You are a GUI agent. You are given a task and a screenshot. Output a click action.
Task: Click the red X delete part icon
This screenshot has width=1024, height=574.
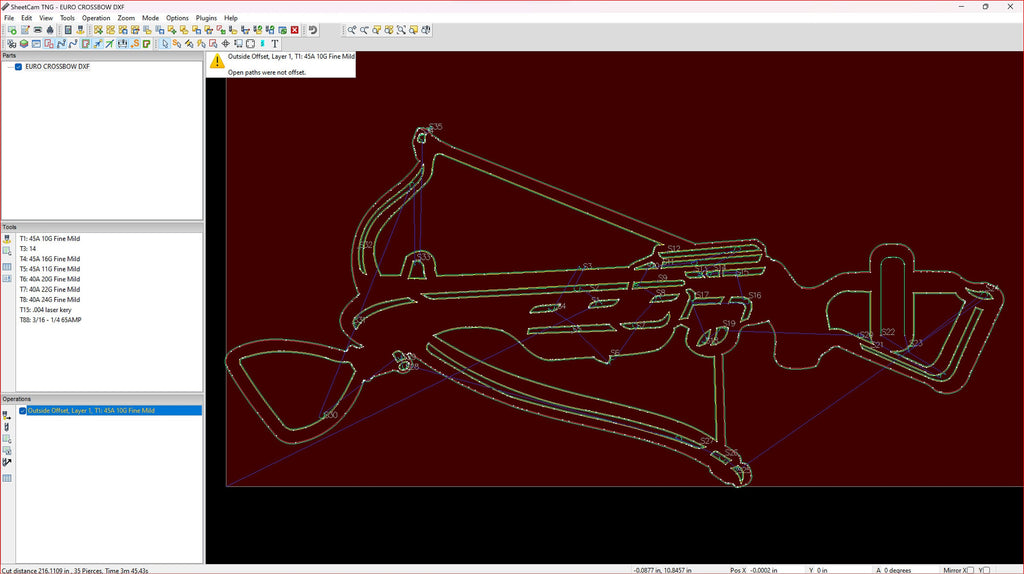pos(295,30)
